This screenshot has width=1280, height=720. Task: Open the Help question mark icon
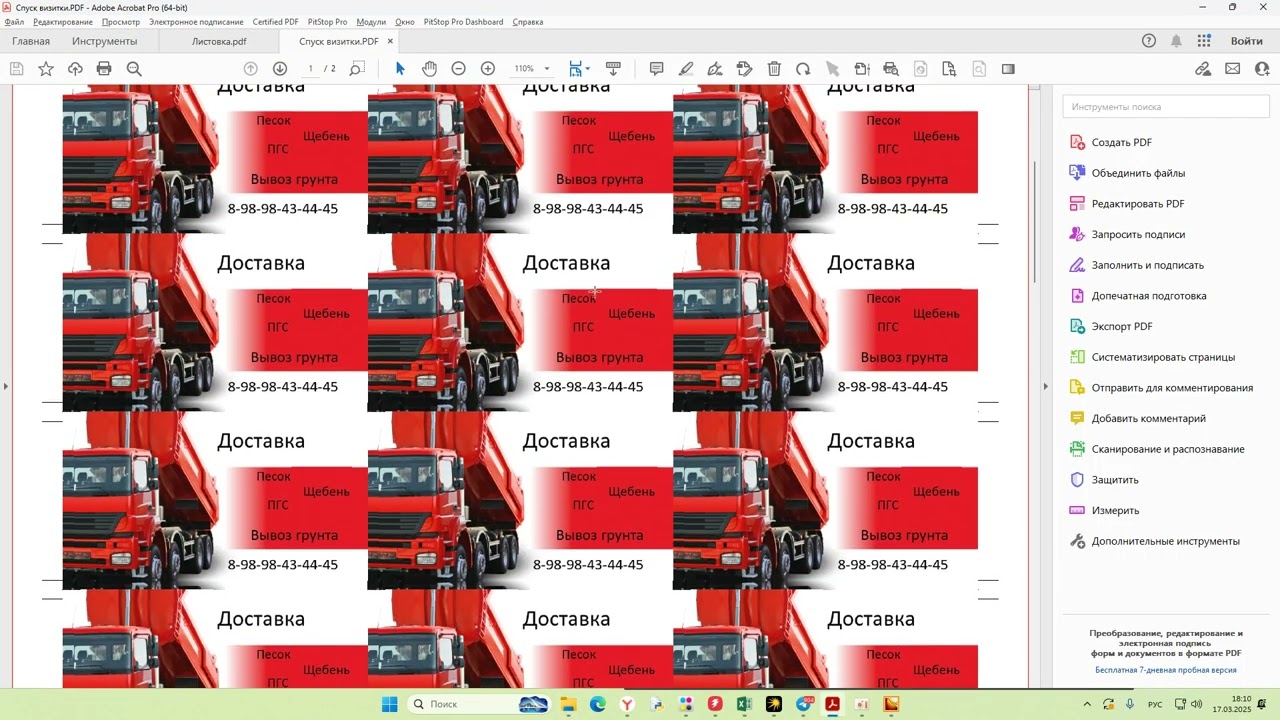point(1149,41)
